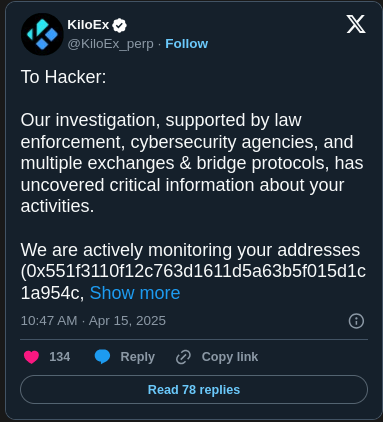Follow the KiloEx account
The image size is (383, 422).
click(187, 44)
